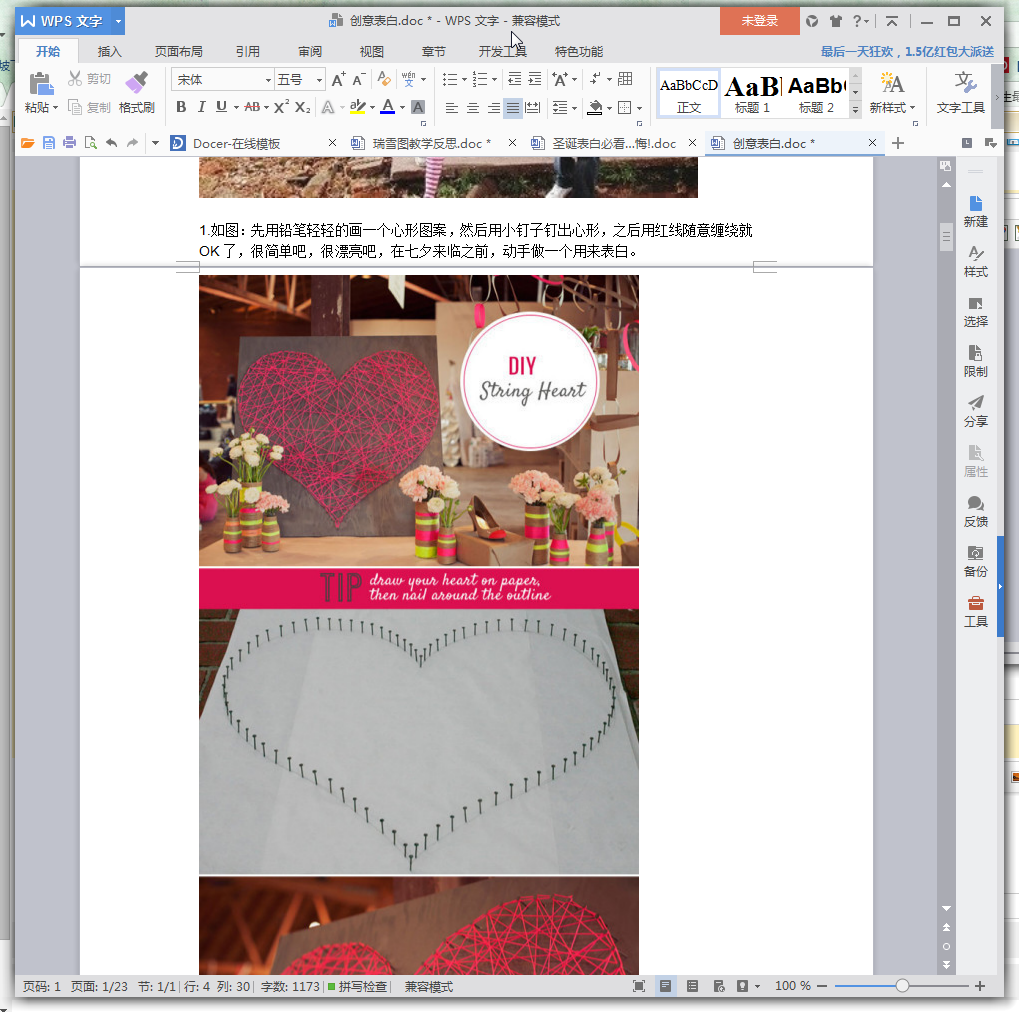The height and width of the screenshot is (1012, 1019).
Task: Switch to the 插入 ribbon tab
Action: pos(109,51)
